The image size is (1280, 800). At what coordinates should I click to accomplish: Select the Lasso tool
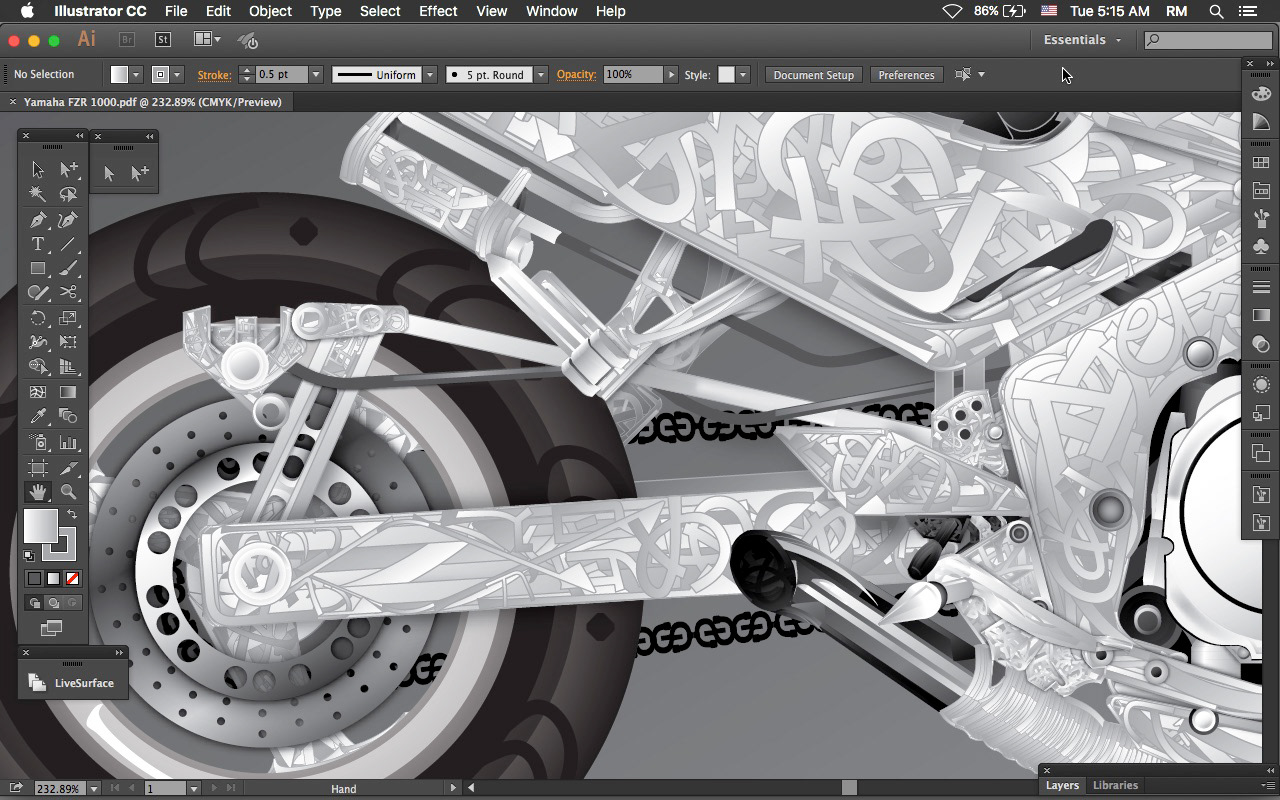pyautogui.click(x=68, y=195)
